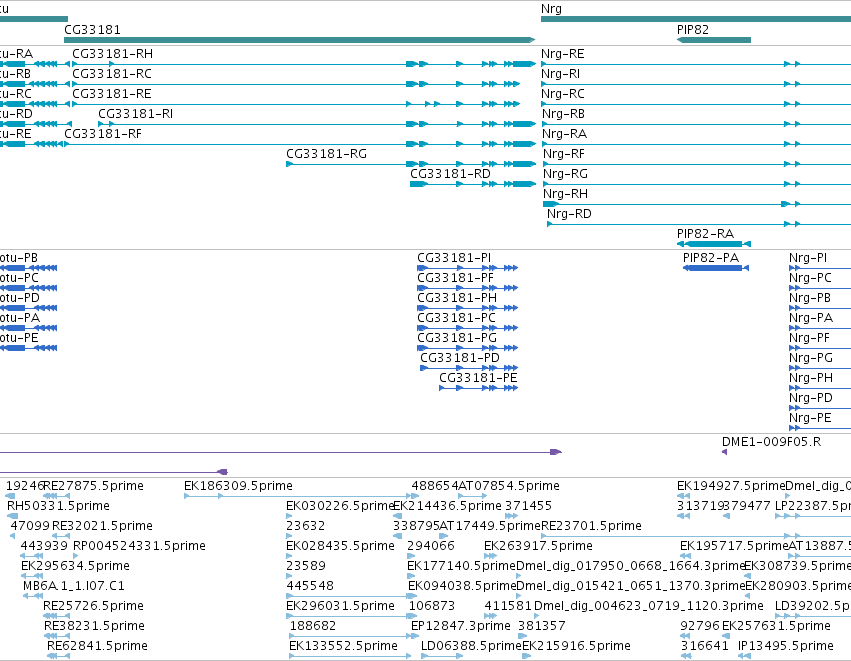The width and height of the screenshot is (851, 661).
Task: Click the CG33181-RF transcript
Action: (300, 144)
